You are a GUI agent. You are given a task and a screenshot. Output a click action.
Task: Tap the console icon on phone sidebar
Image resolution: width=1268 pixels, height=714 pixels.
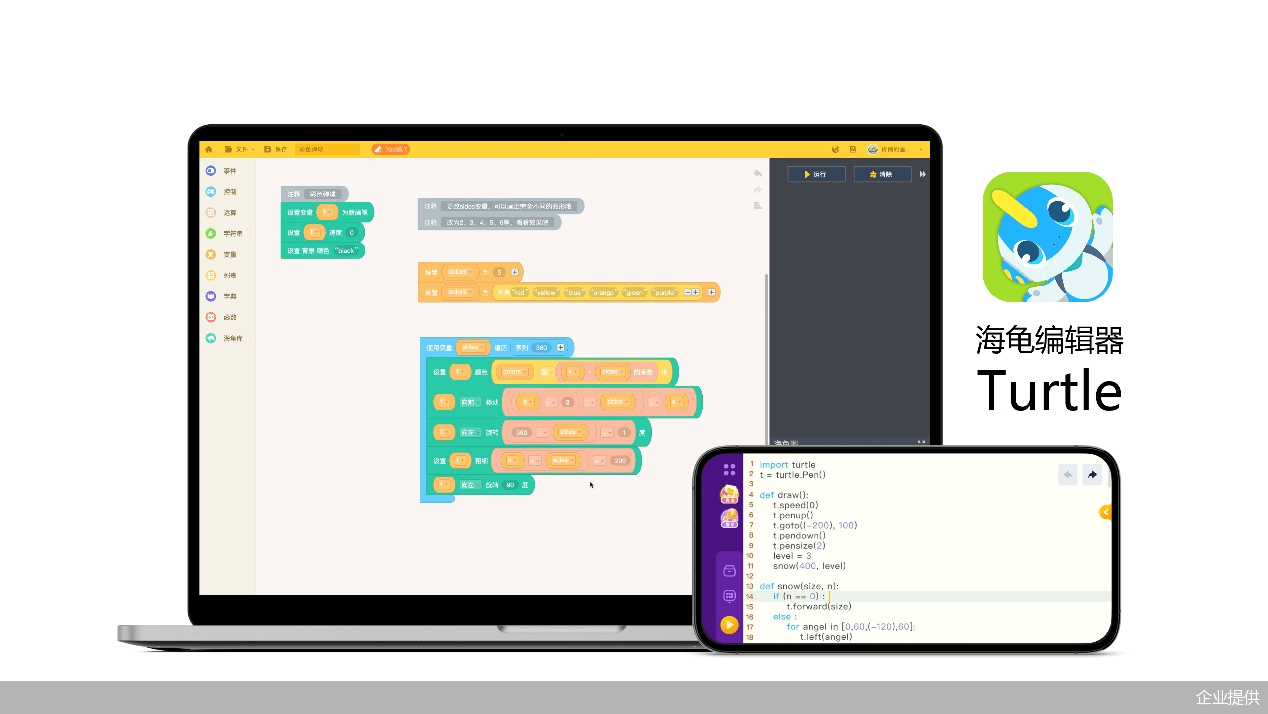(729, 596)
